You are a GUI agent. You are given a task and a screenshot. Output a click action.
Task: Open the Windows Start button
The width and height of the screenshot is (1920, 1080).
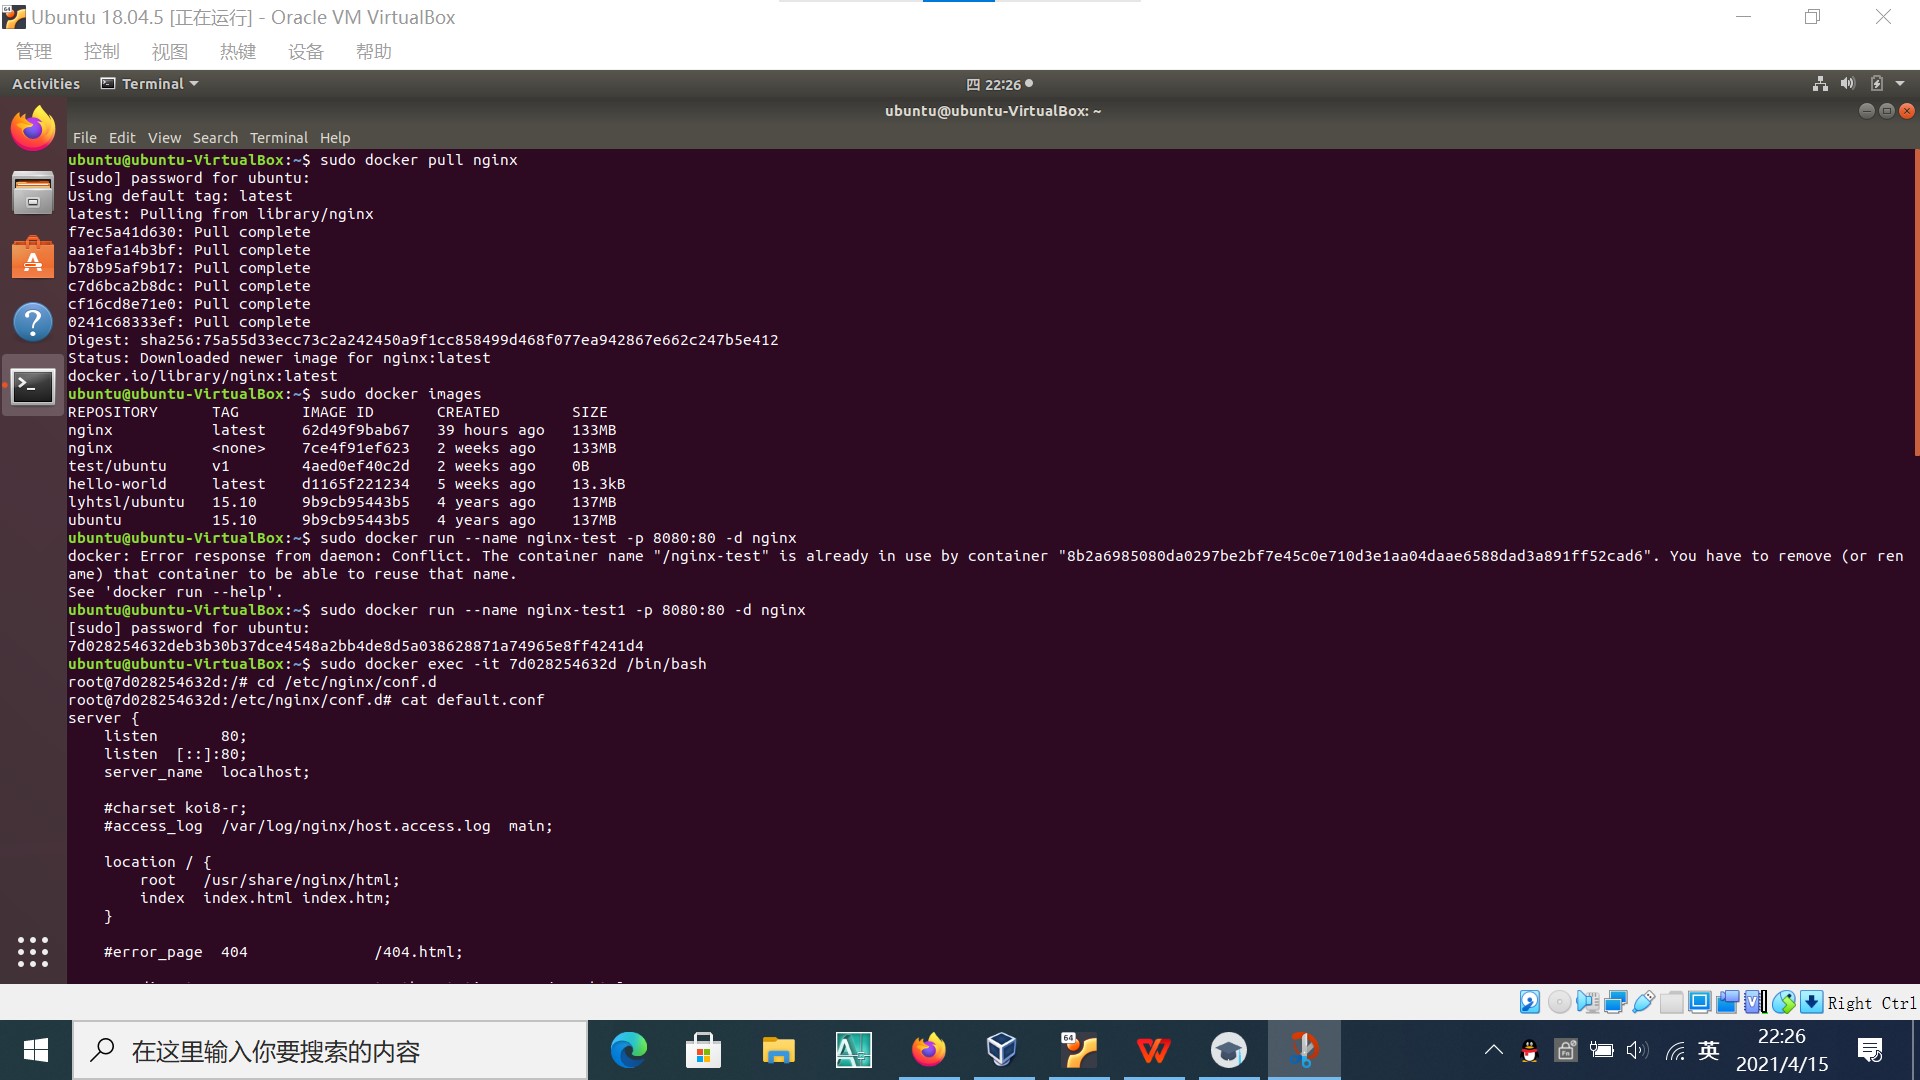(x=36, y=1050)
